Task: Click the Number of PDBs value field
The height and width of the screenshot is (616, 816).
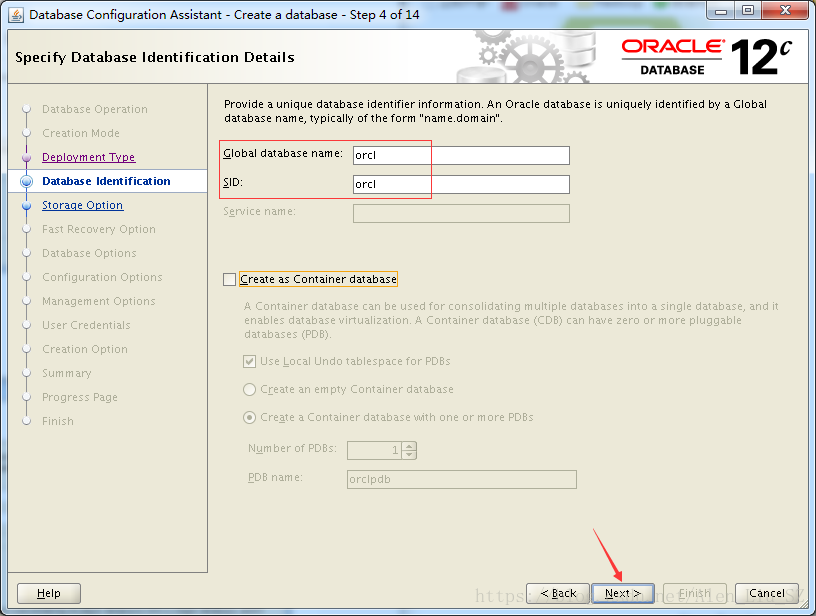Action: [x=375, y=450]
